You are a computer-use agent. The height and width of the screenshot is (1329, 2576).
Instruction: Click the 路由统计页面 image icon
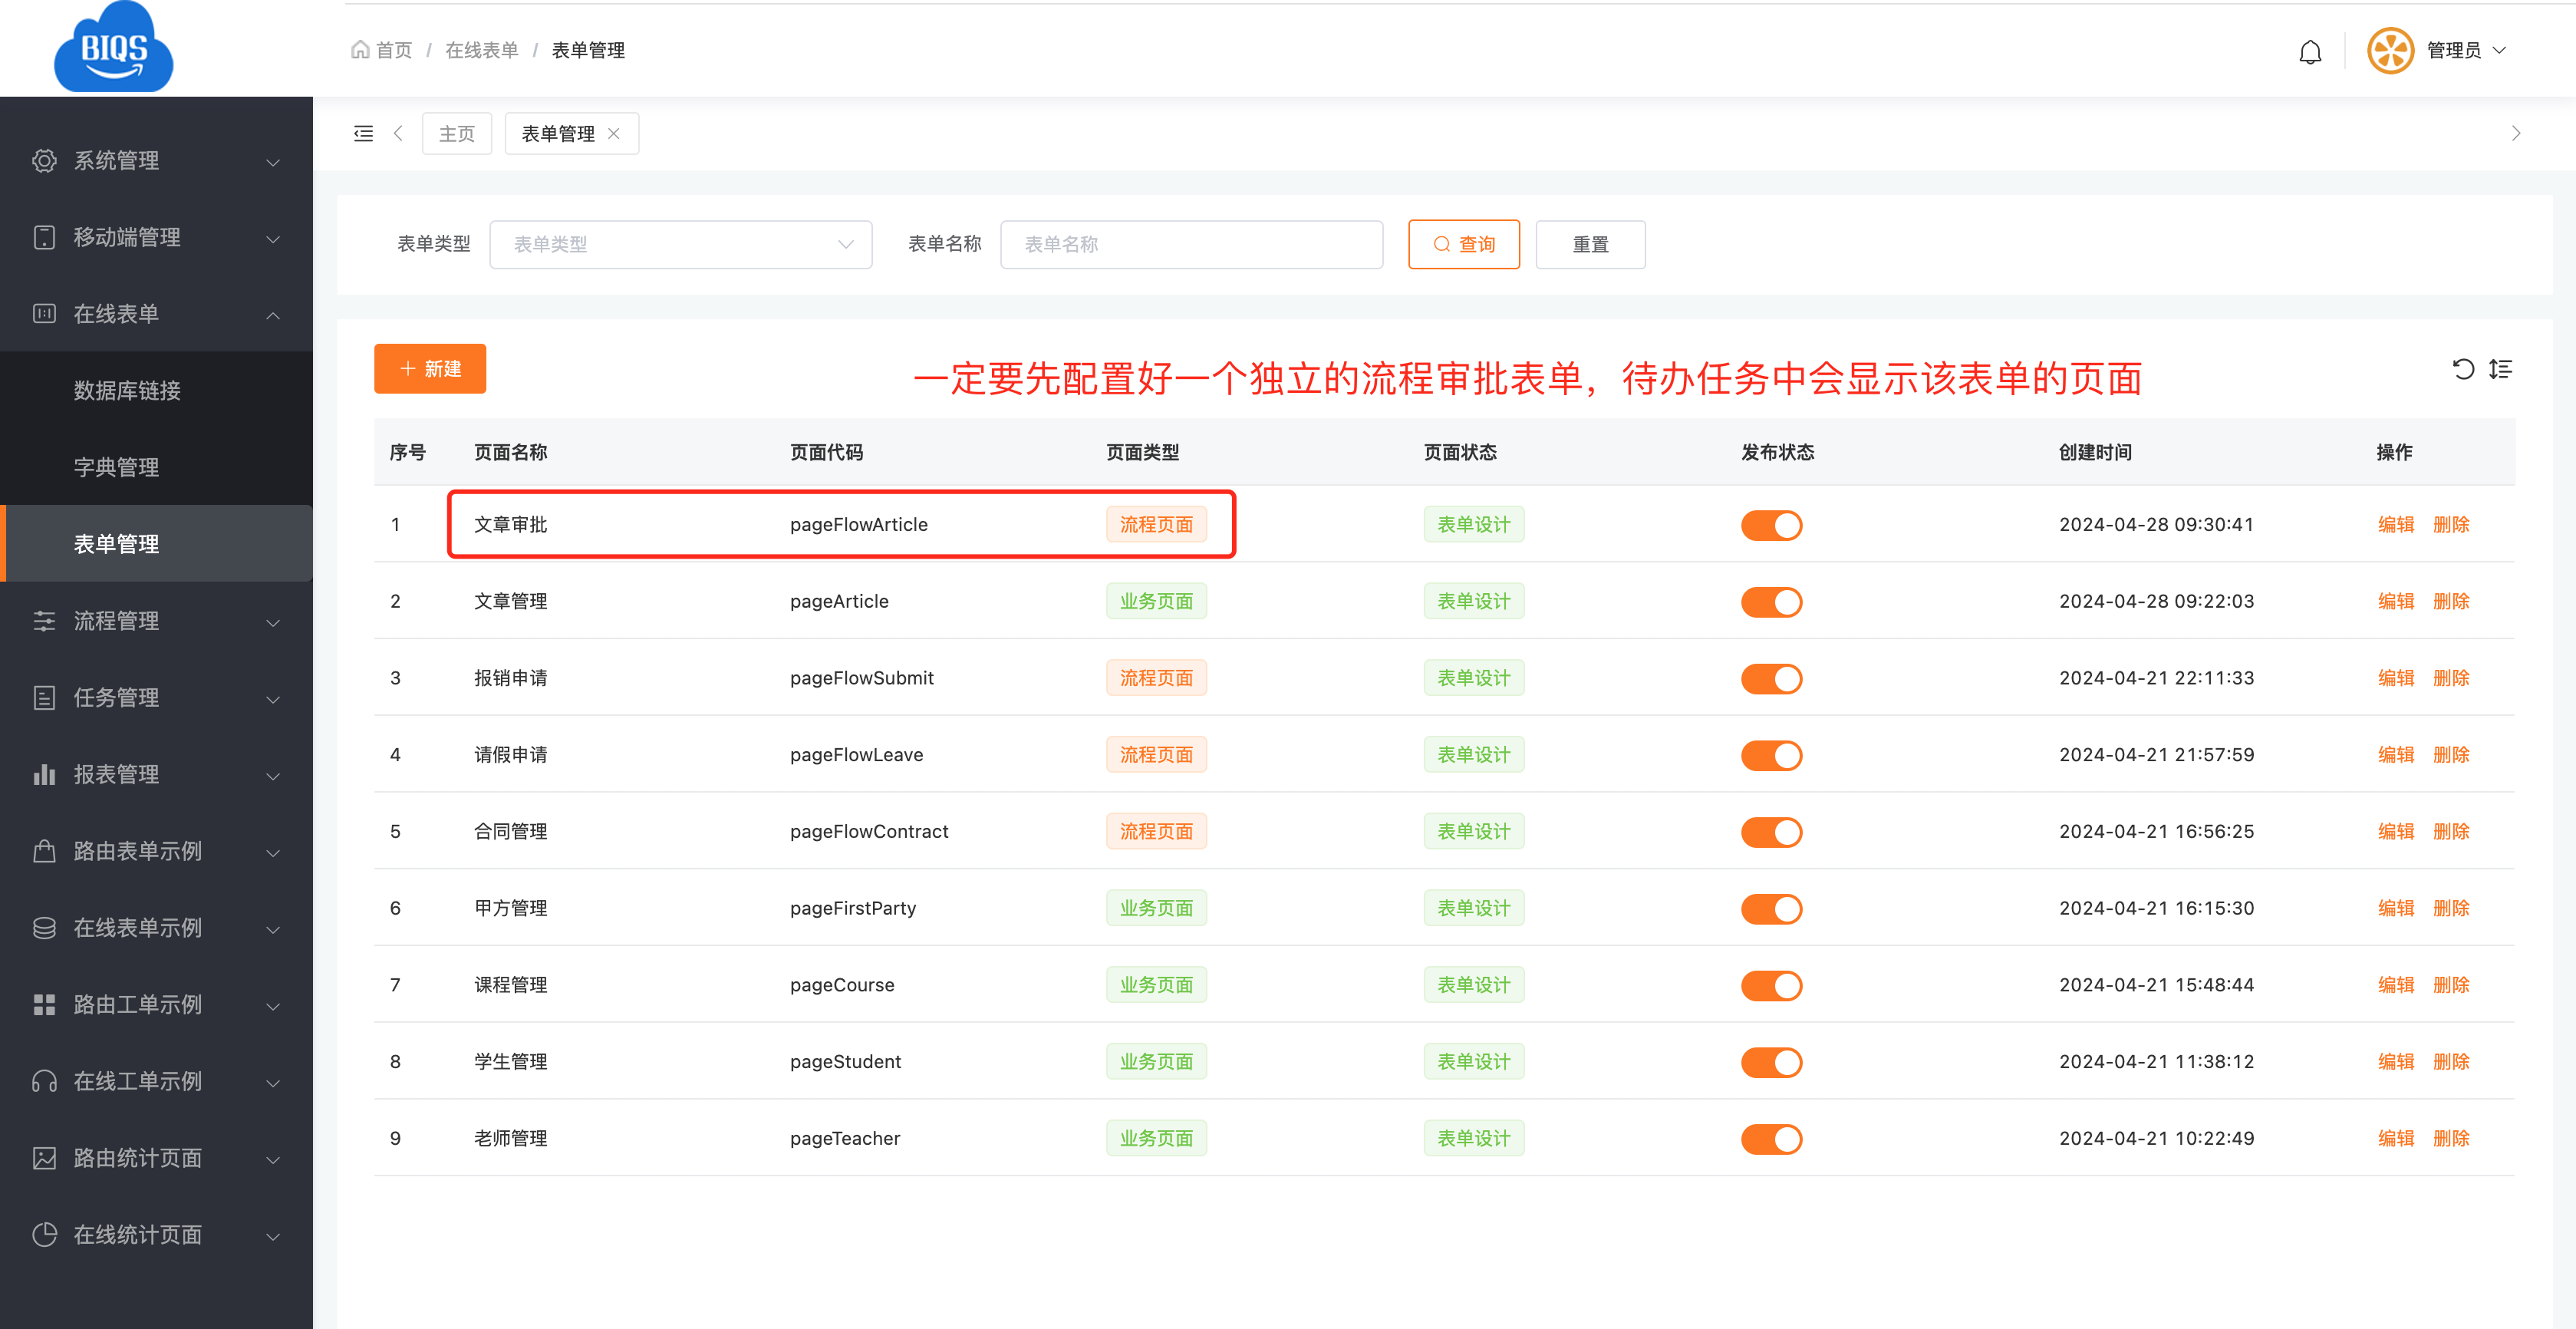(44, 1158)
